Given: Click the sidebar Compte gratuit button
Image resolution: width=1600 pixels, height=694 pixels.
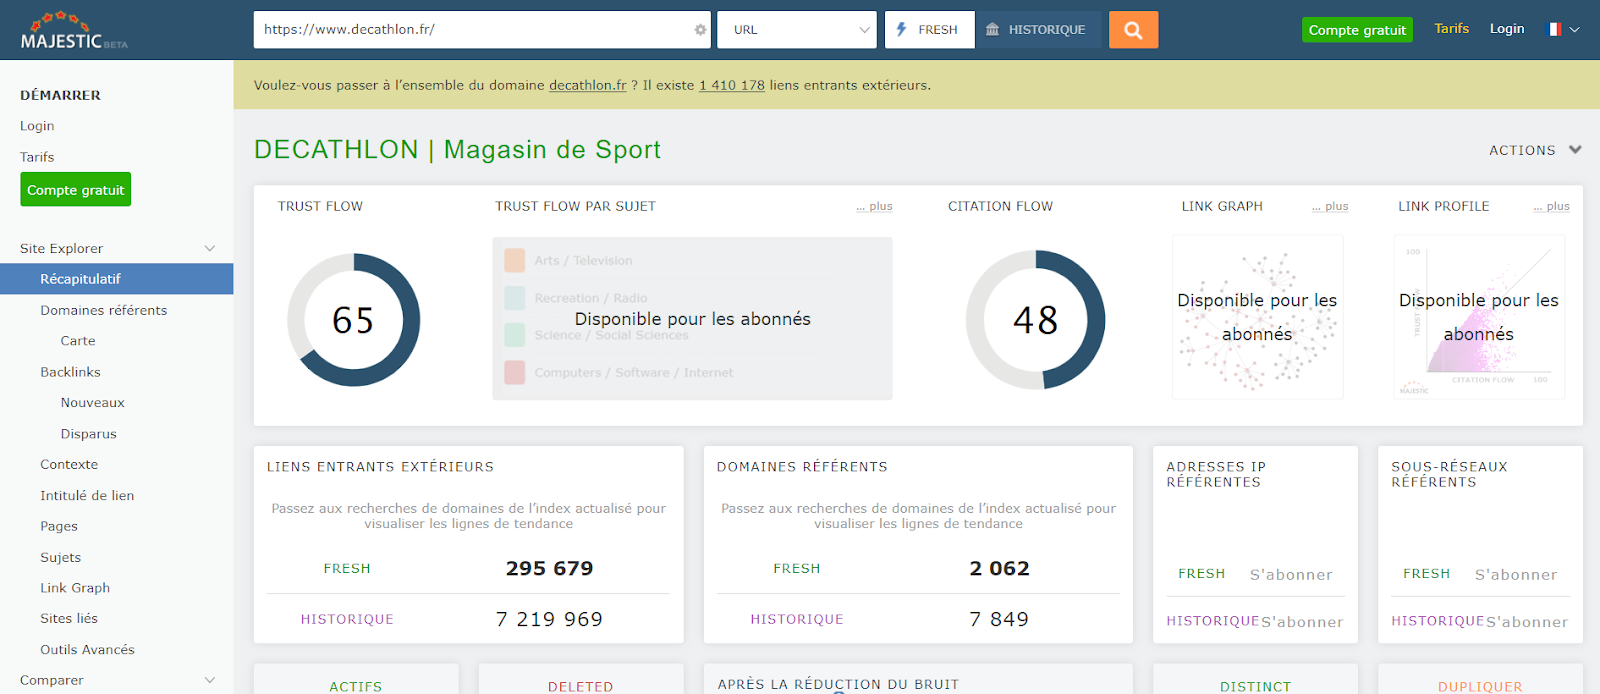Looking at the screenshot, I should pos(76,190).
